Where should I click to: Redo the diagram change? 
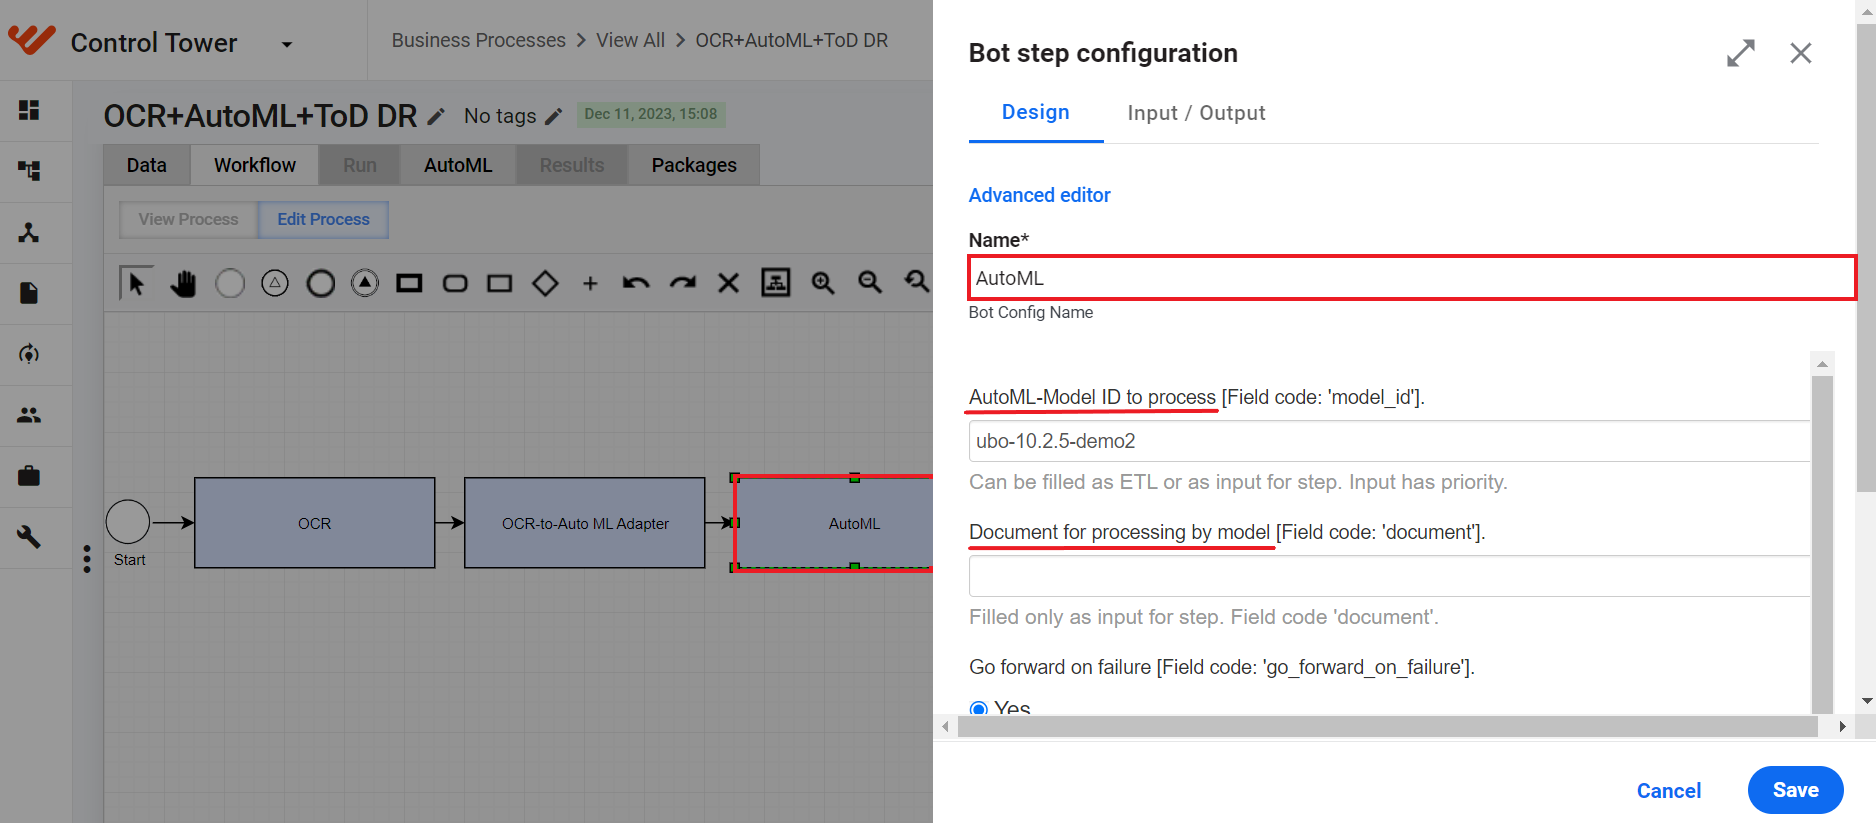coord(682,284)
